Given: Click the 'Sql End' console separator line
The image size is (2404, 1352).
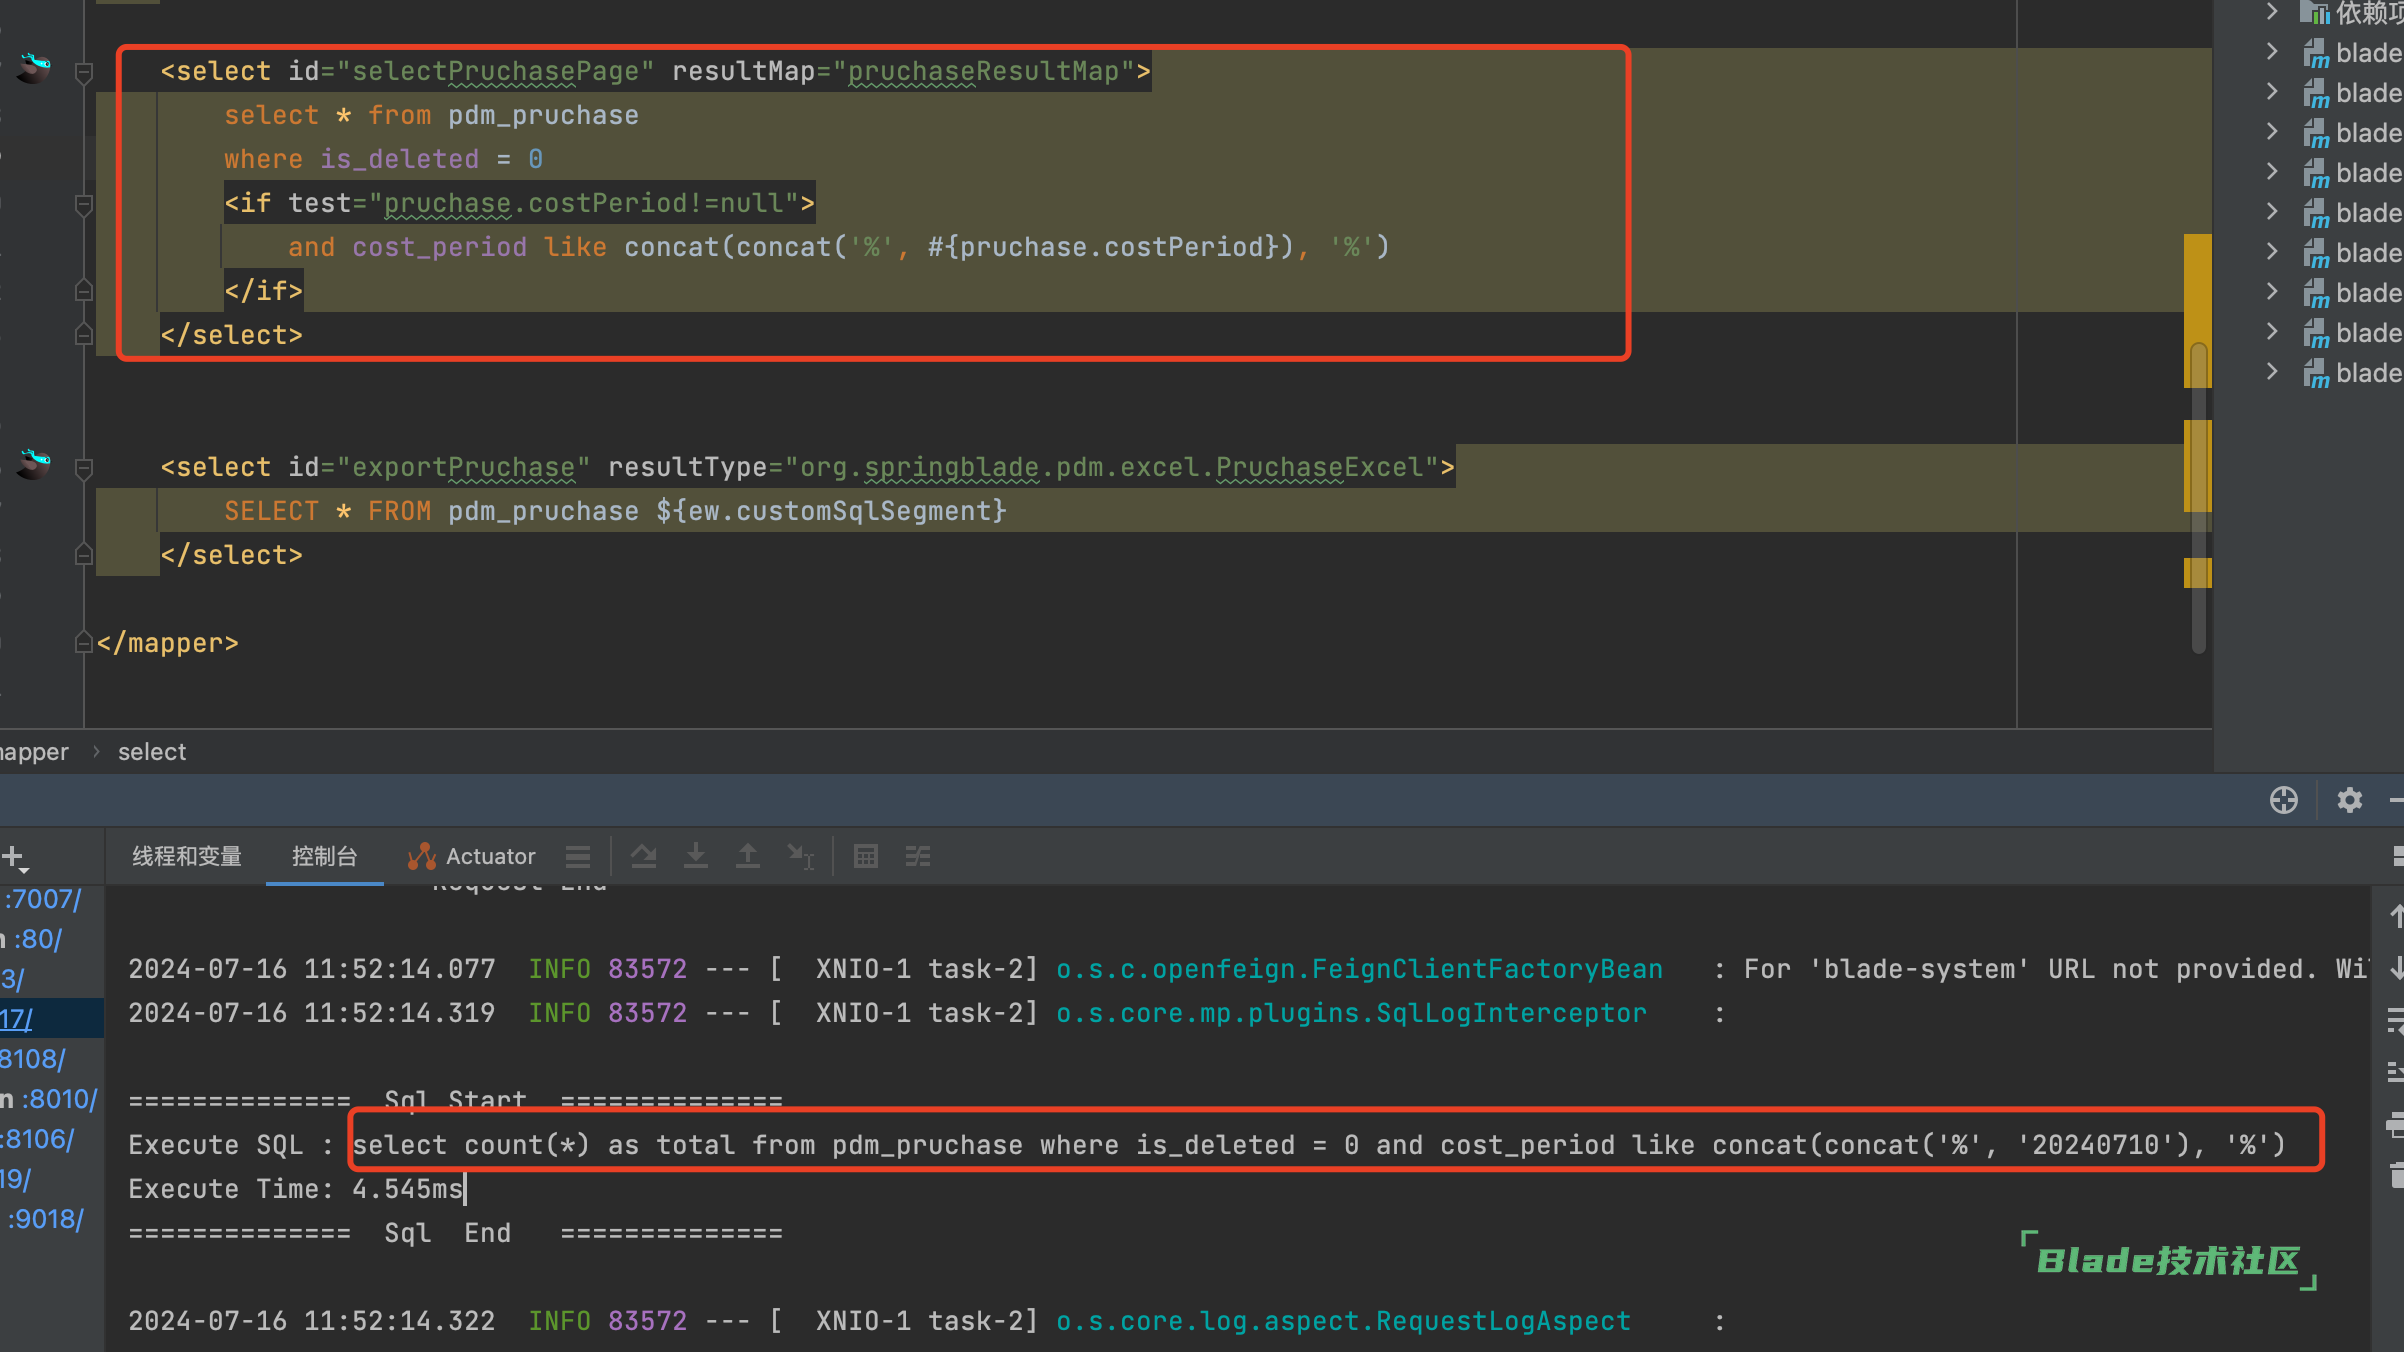Looking at the screenshot, I should pos(456,1233).
